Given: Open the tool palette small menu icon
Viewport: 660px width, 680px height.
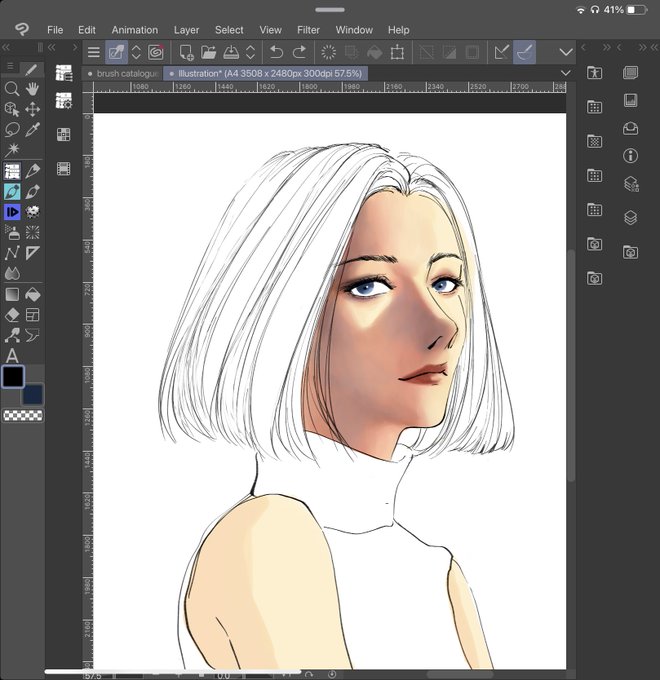Looking at the screenshot, I should tap(10, 66).
